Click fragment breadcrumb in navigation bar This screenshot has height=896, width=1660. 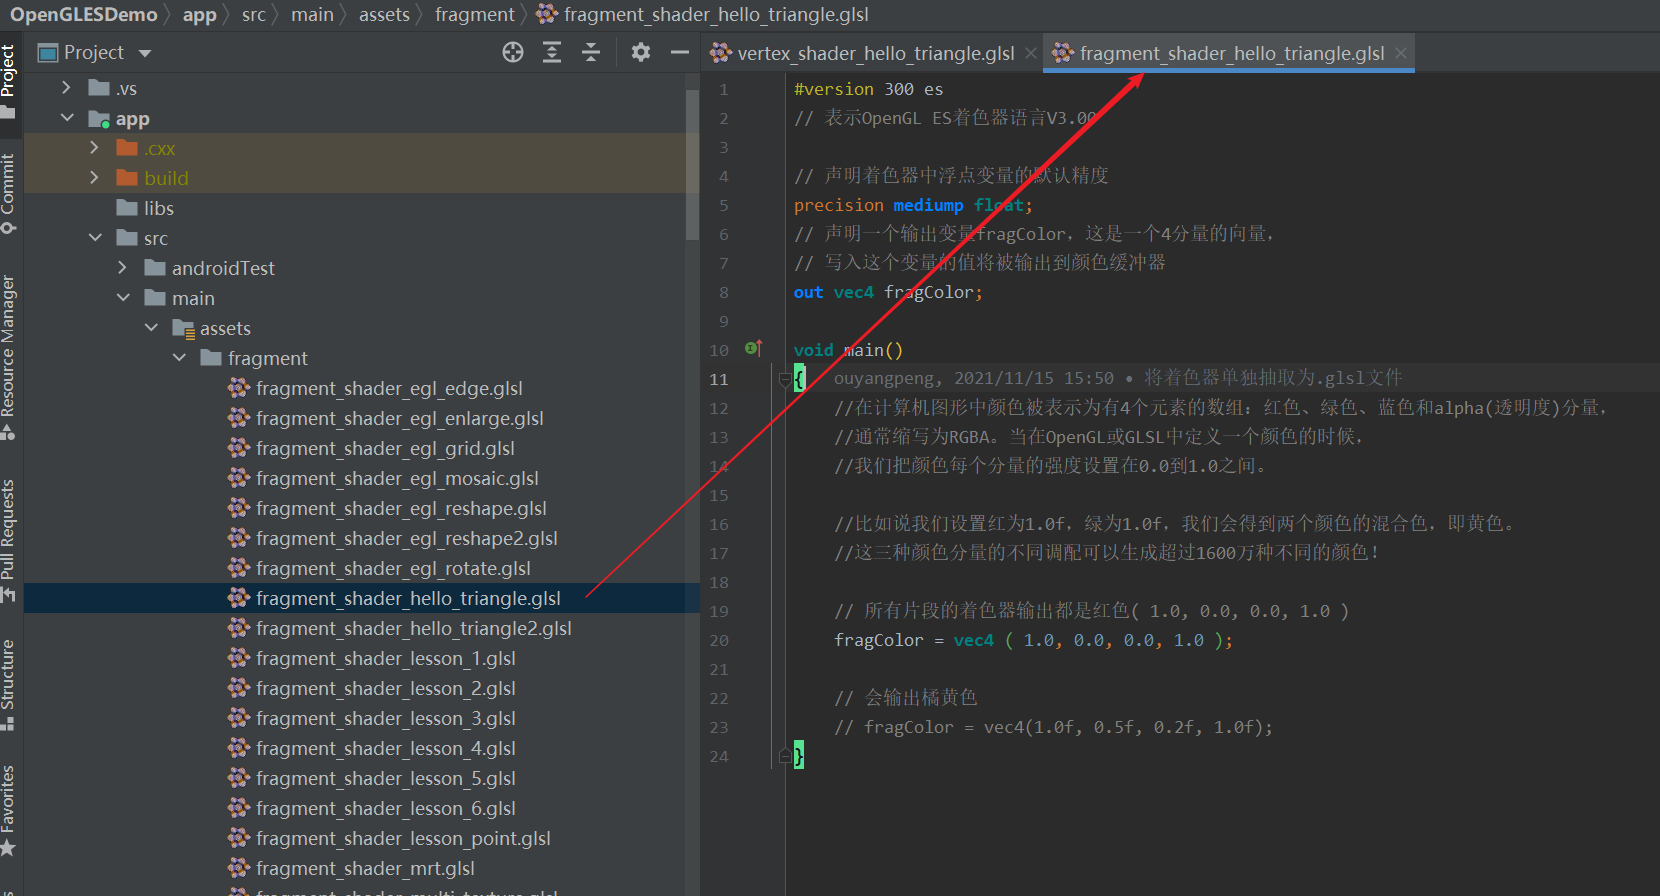475,14
